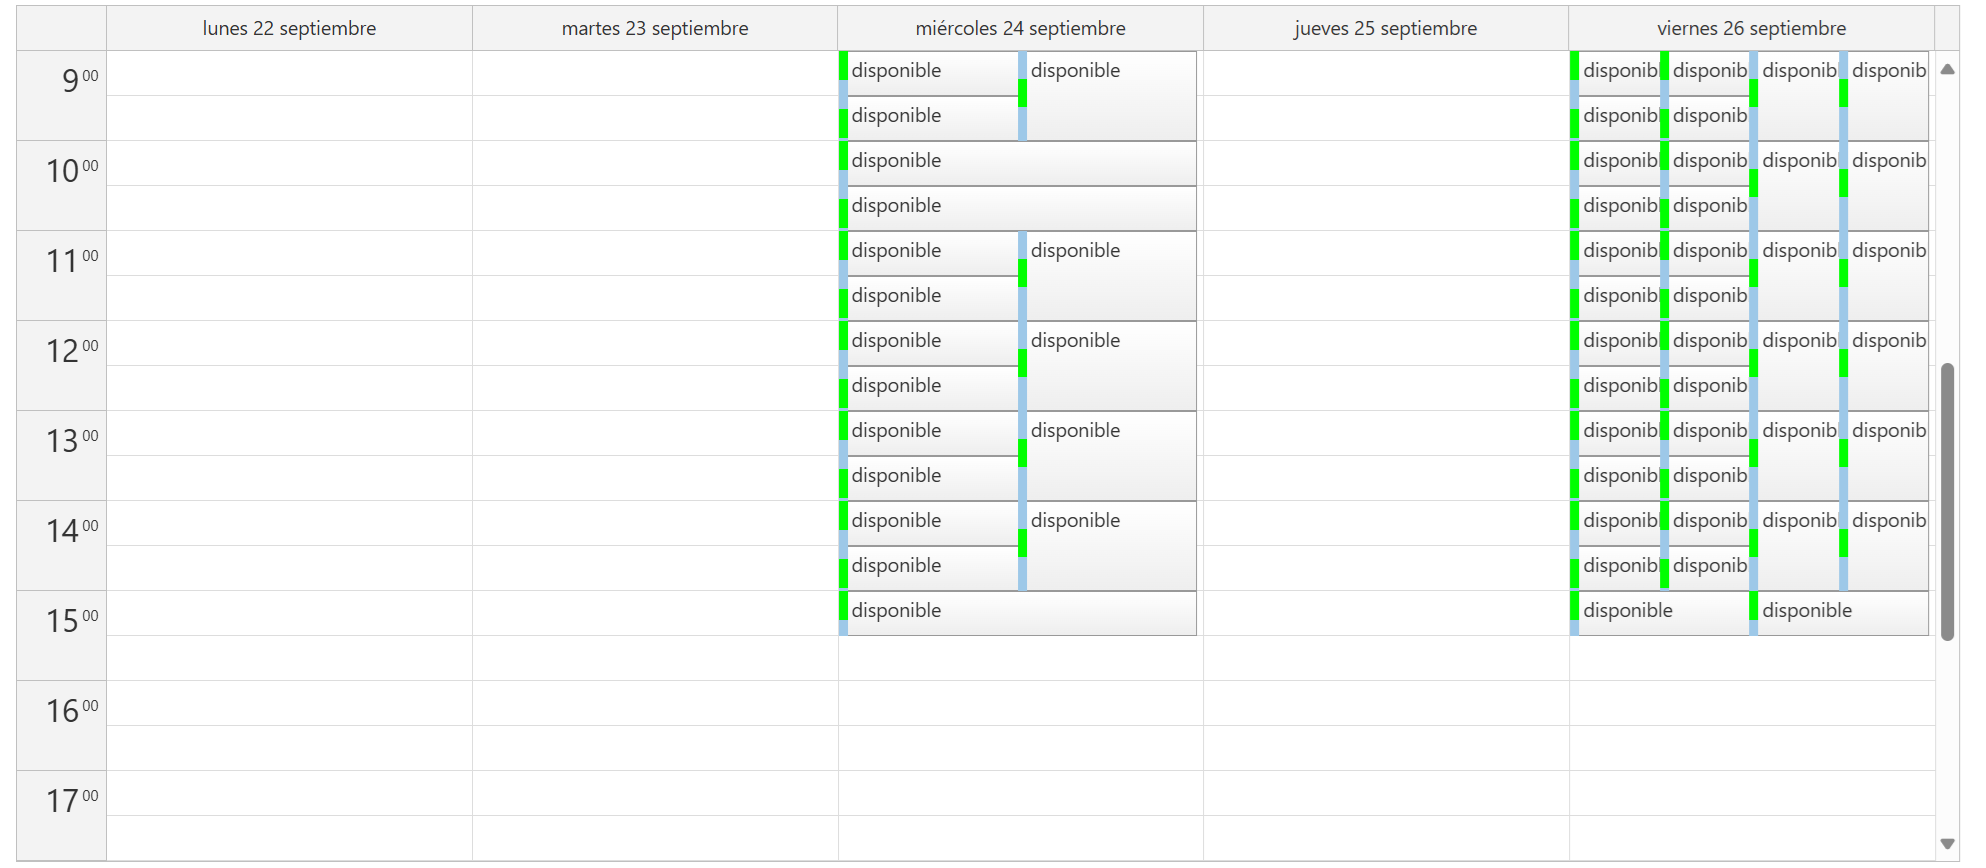
Task: Click the jueves 25 septiembre header
Action: pyautogui.click(x=1385, y=28)
